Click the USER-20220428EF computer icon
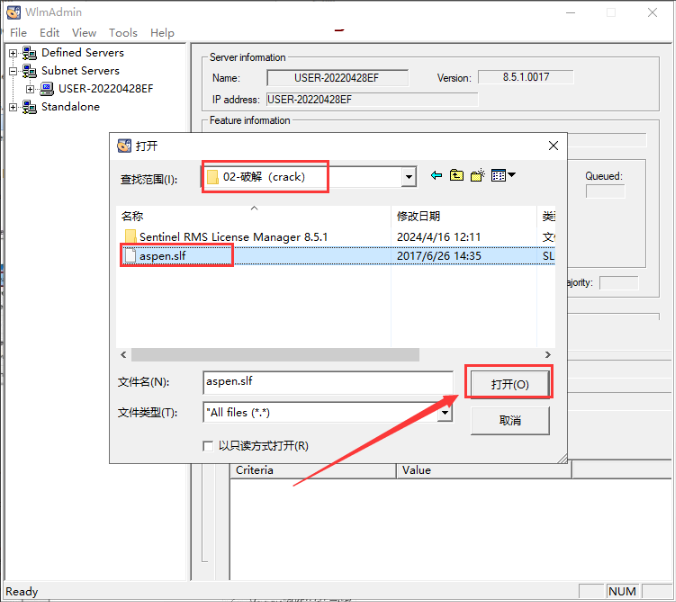This screenshot has width=676, height=602. (x=47, y=89)
